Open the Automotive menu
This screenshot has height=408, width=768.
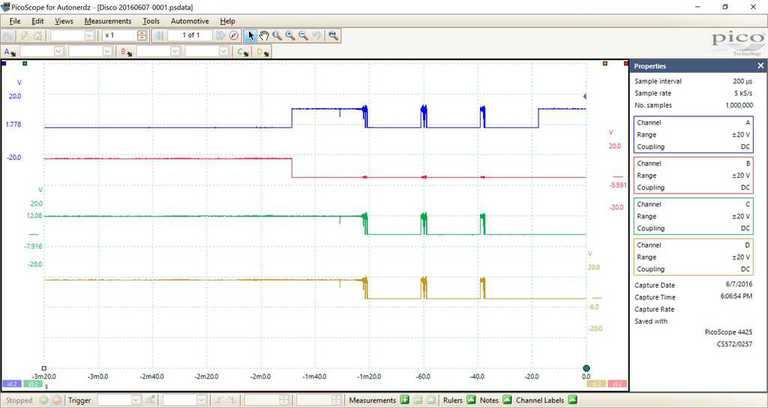tap(190, 20)
